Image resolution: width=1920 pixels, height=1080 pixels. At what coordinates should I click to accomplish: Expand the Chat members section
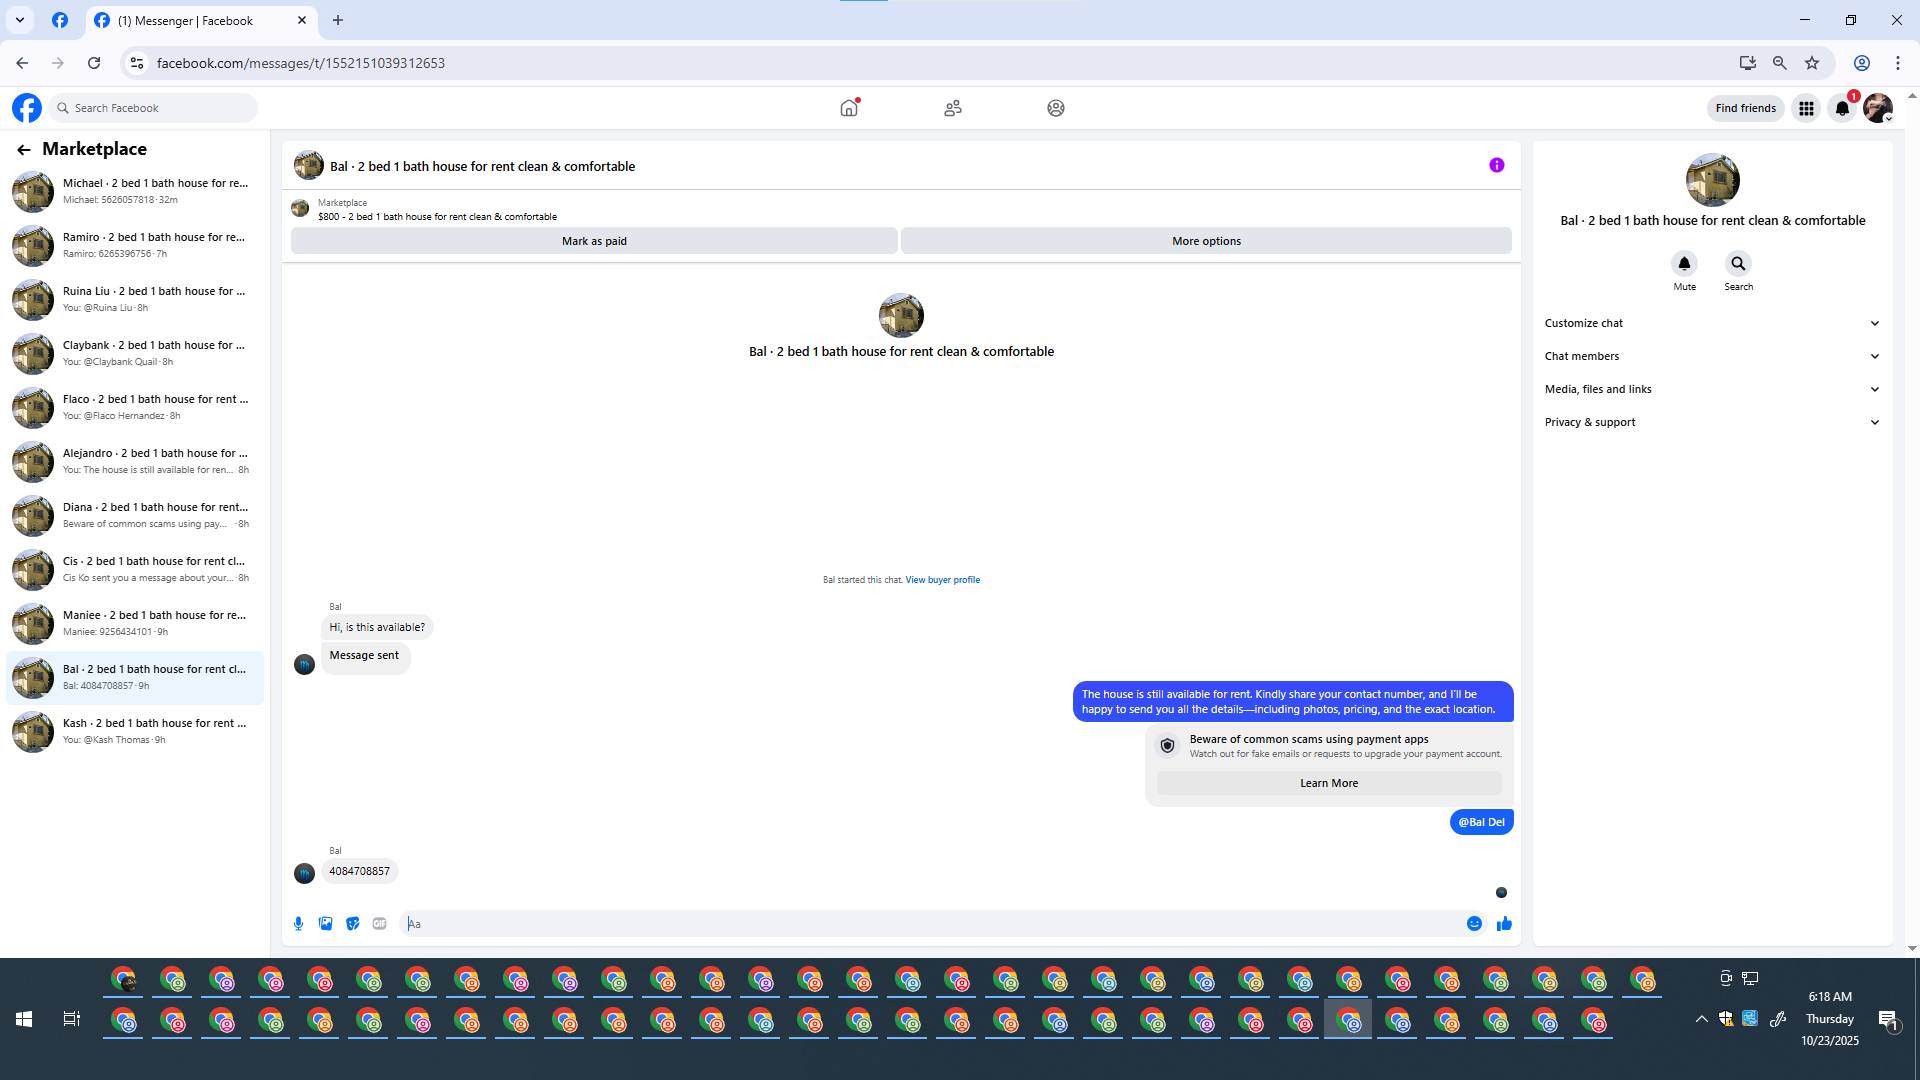point(1711,356)
